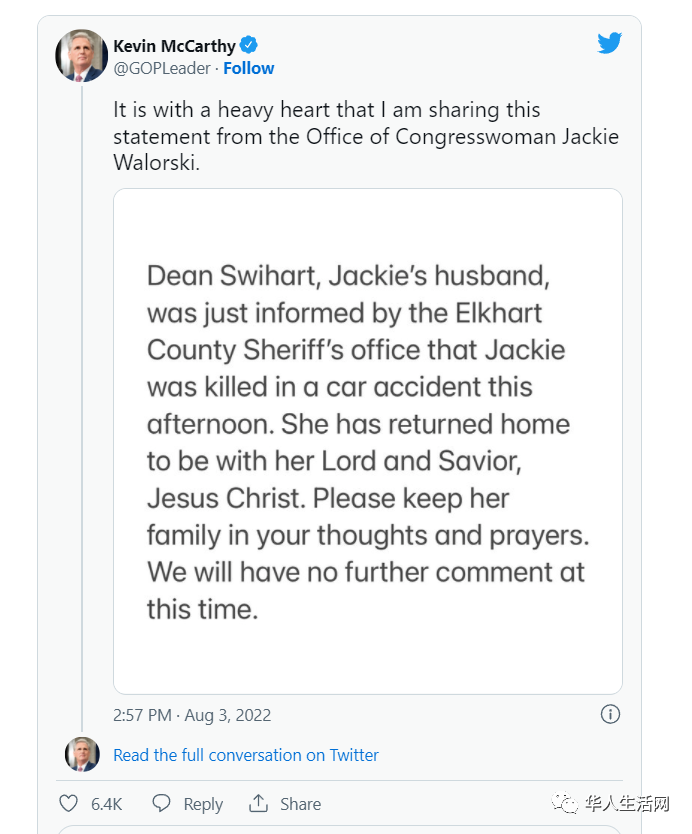Click the share upload arrow icon
The width and height of the screenshot is (692, 834).
[x=259, y=803]
